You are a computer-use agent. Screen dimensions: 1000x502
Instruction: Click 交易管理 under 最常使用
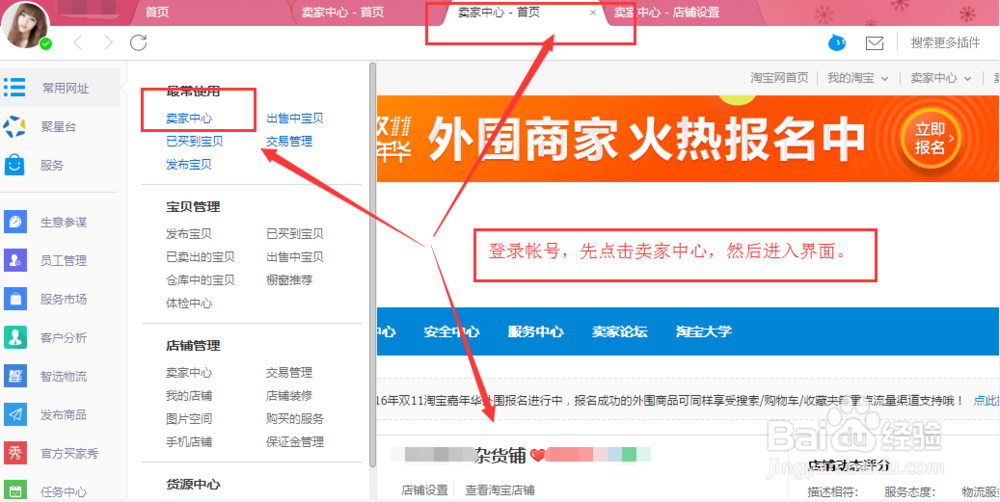(289, 141)
